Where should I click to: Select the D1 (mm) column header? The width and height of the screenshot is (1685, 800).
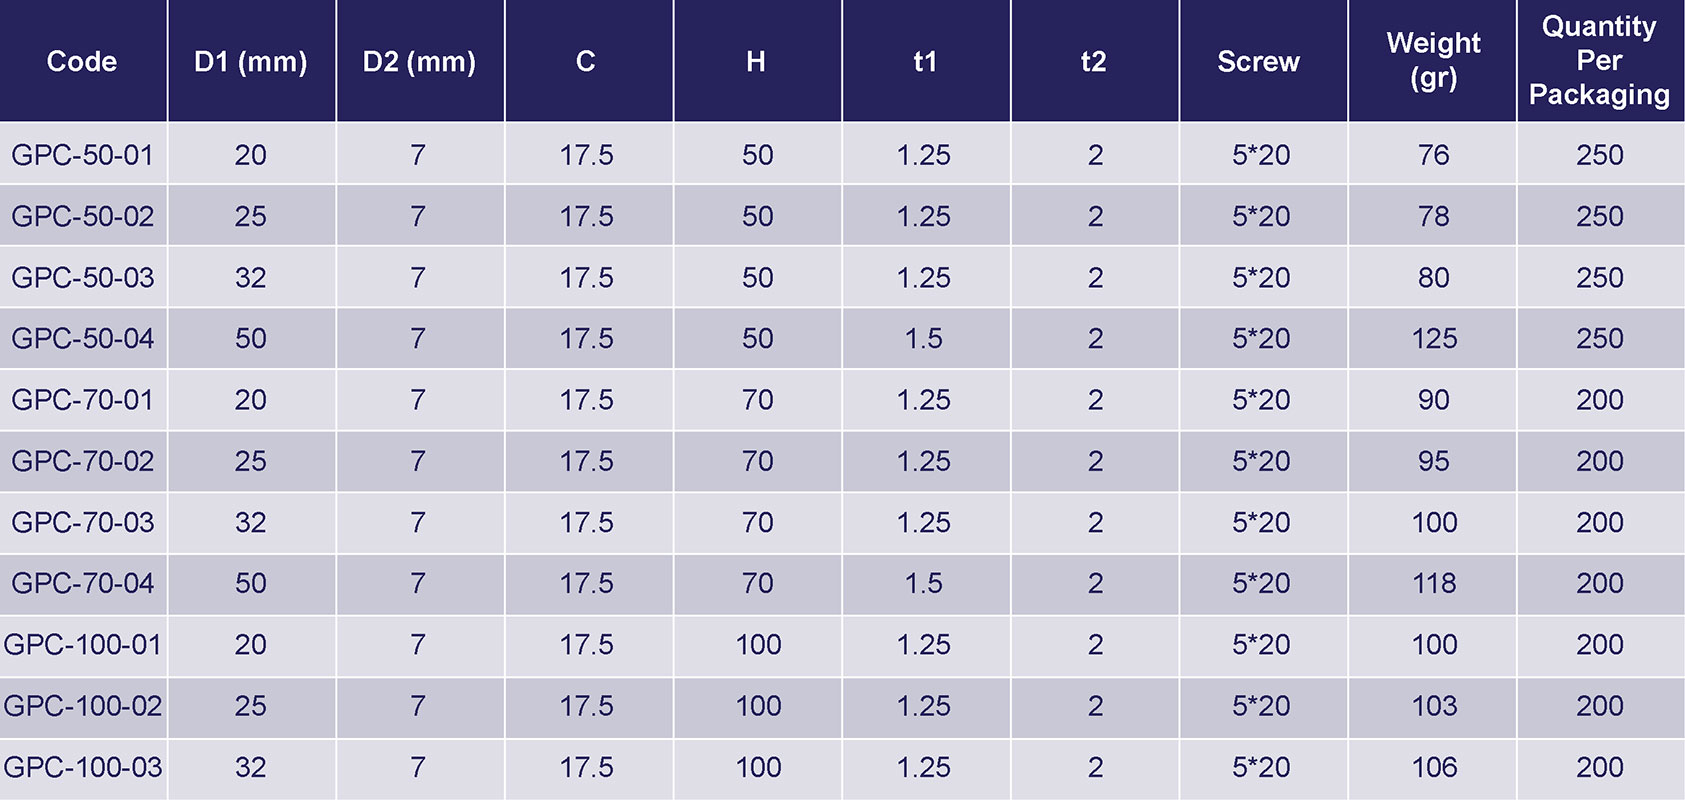250,61
